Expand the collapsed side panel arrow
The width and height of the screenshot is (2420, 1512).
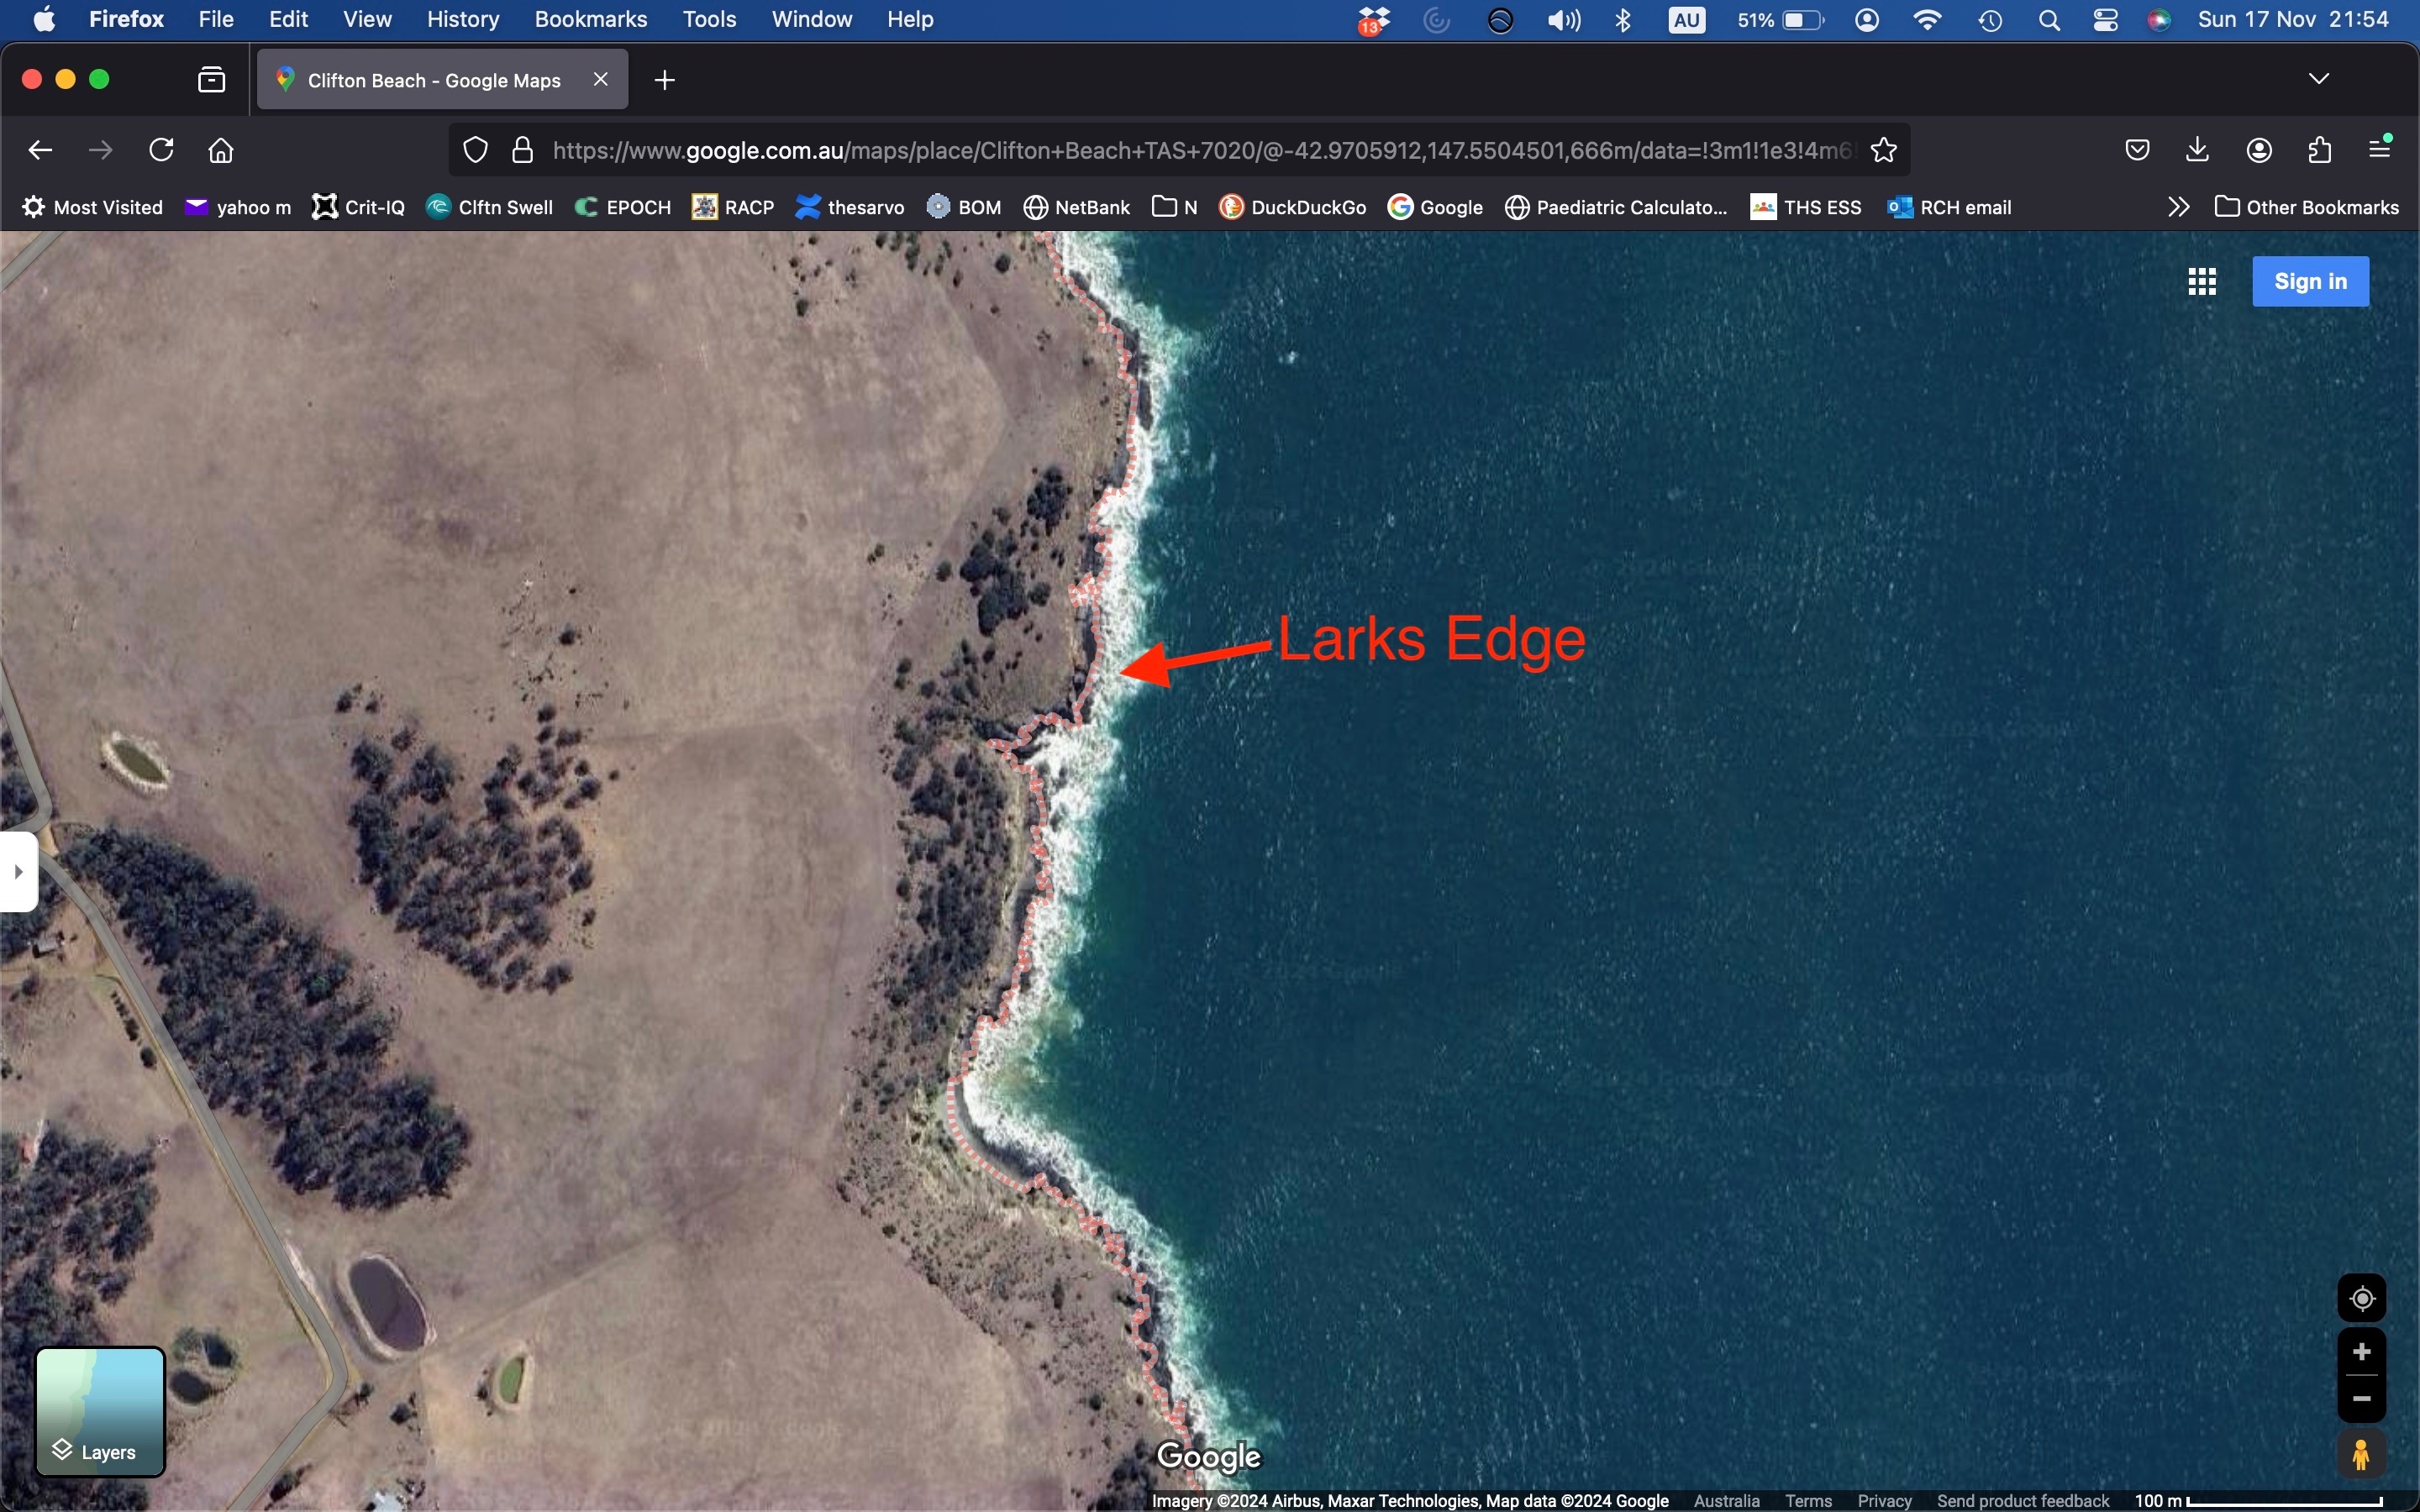click(18, 872)
